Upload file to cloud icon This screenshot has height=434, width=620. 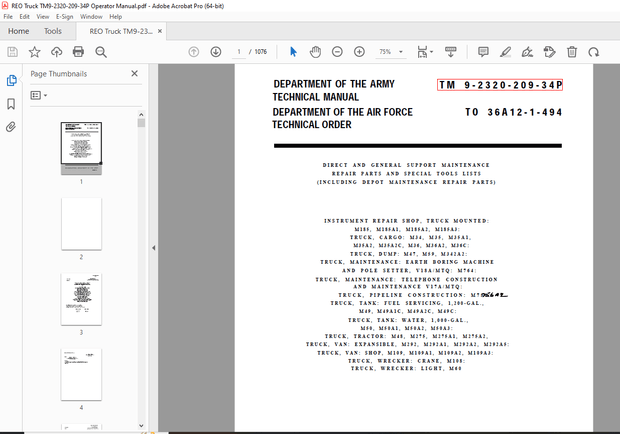tap(57, 52)
